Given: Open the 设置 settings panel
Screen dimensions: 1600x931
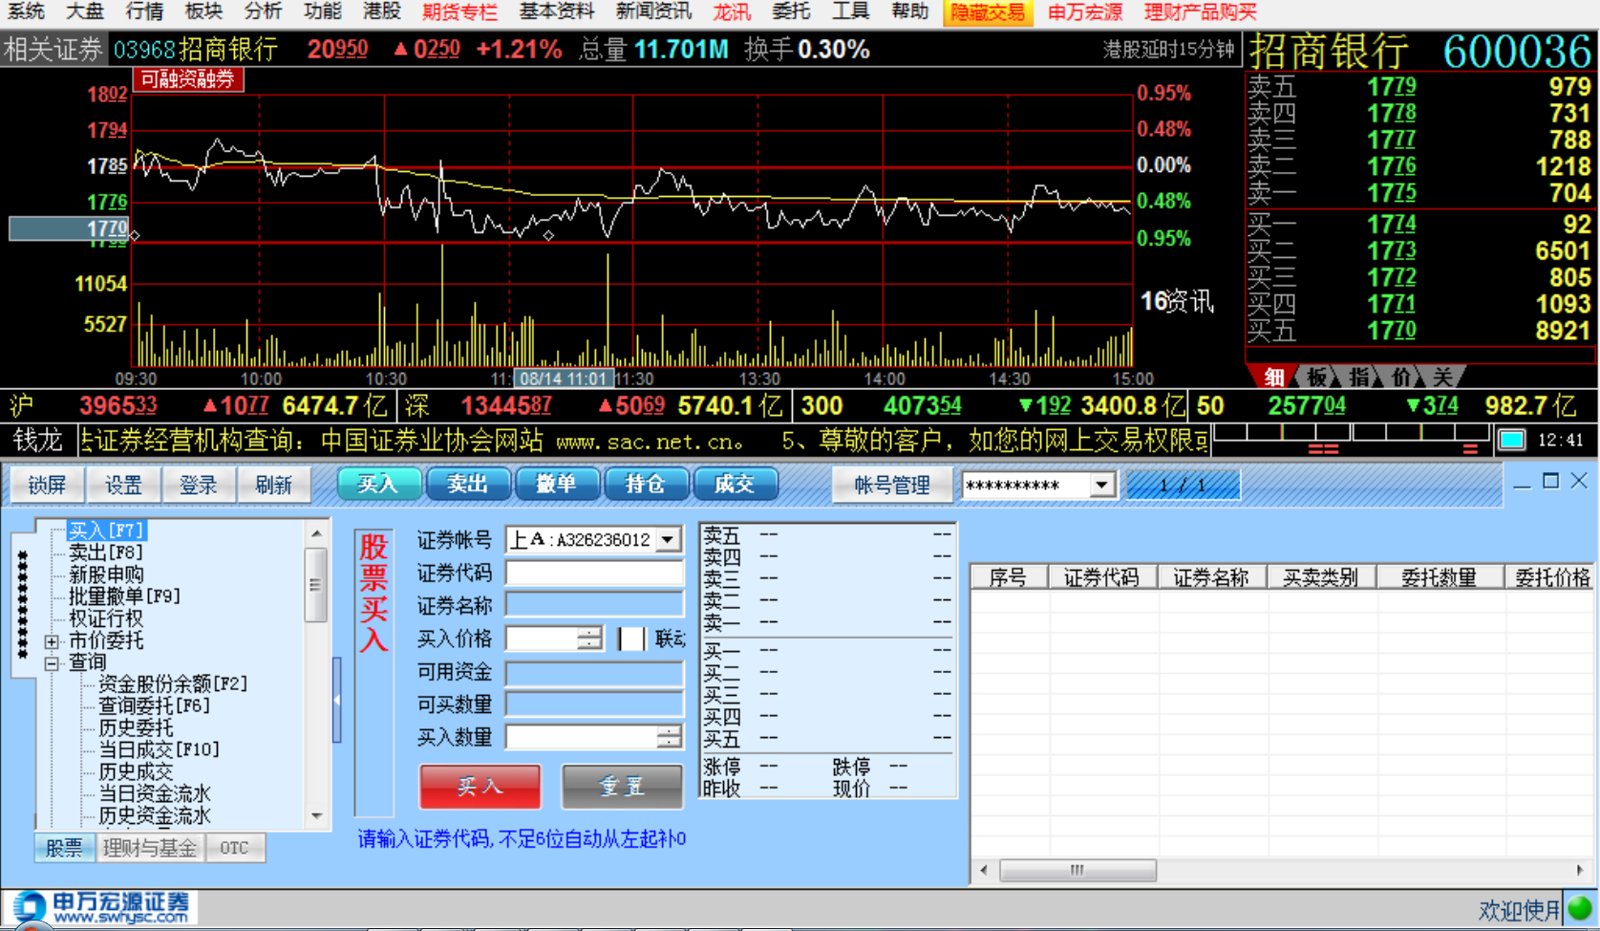Looking at the screenshot, I should click(122, 485).
